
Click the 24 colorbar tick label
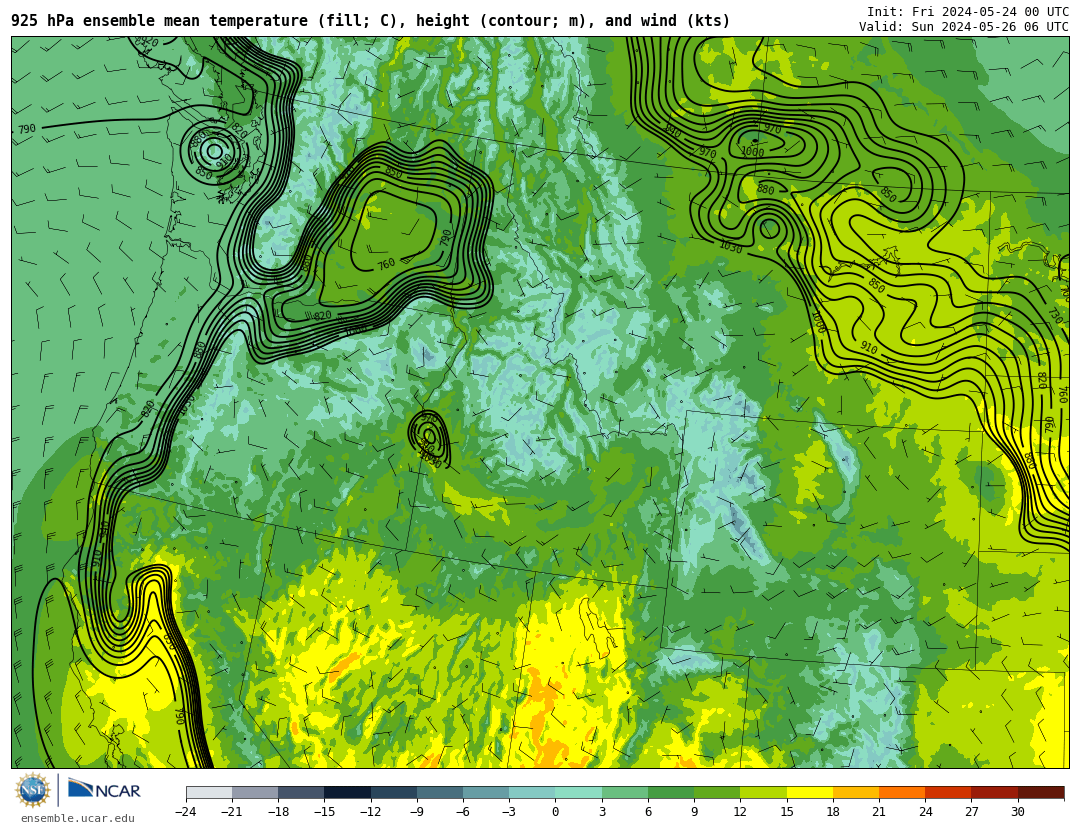pos(925,812)
